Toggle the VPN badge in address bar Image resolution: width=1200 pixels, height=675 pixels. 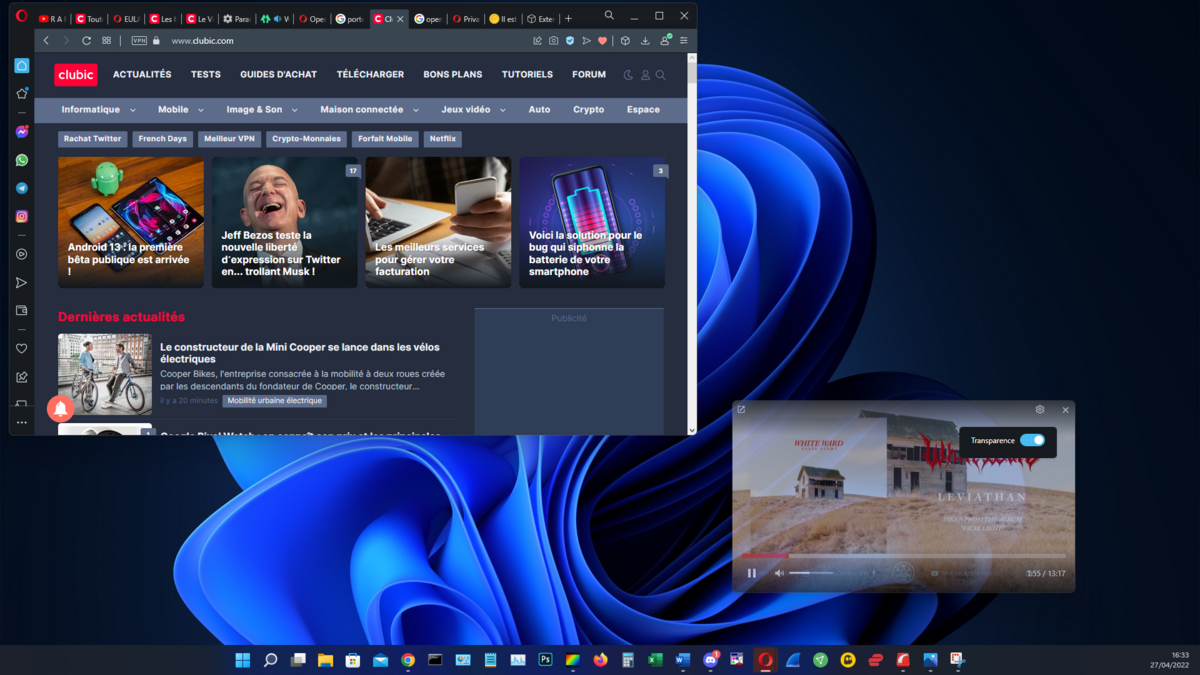click(x=139, y=41)
